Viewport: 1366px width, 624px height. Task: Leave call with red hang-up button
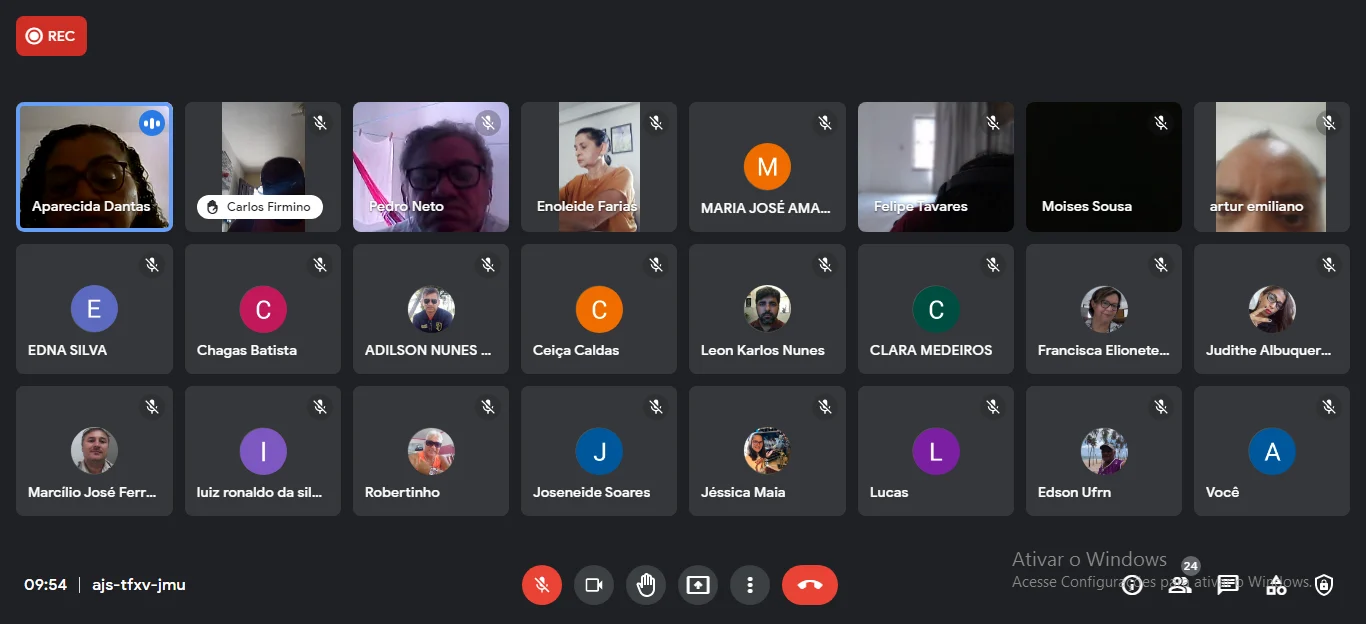click(810, 585)
